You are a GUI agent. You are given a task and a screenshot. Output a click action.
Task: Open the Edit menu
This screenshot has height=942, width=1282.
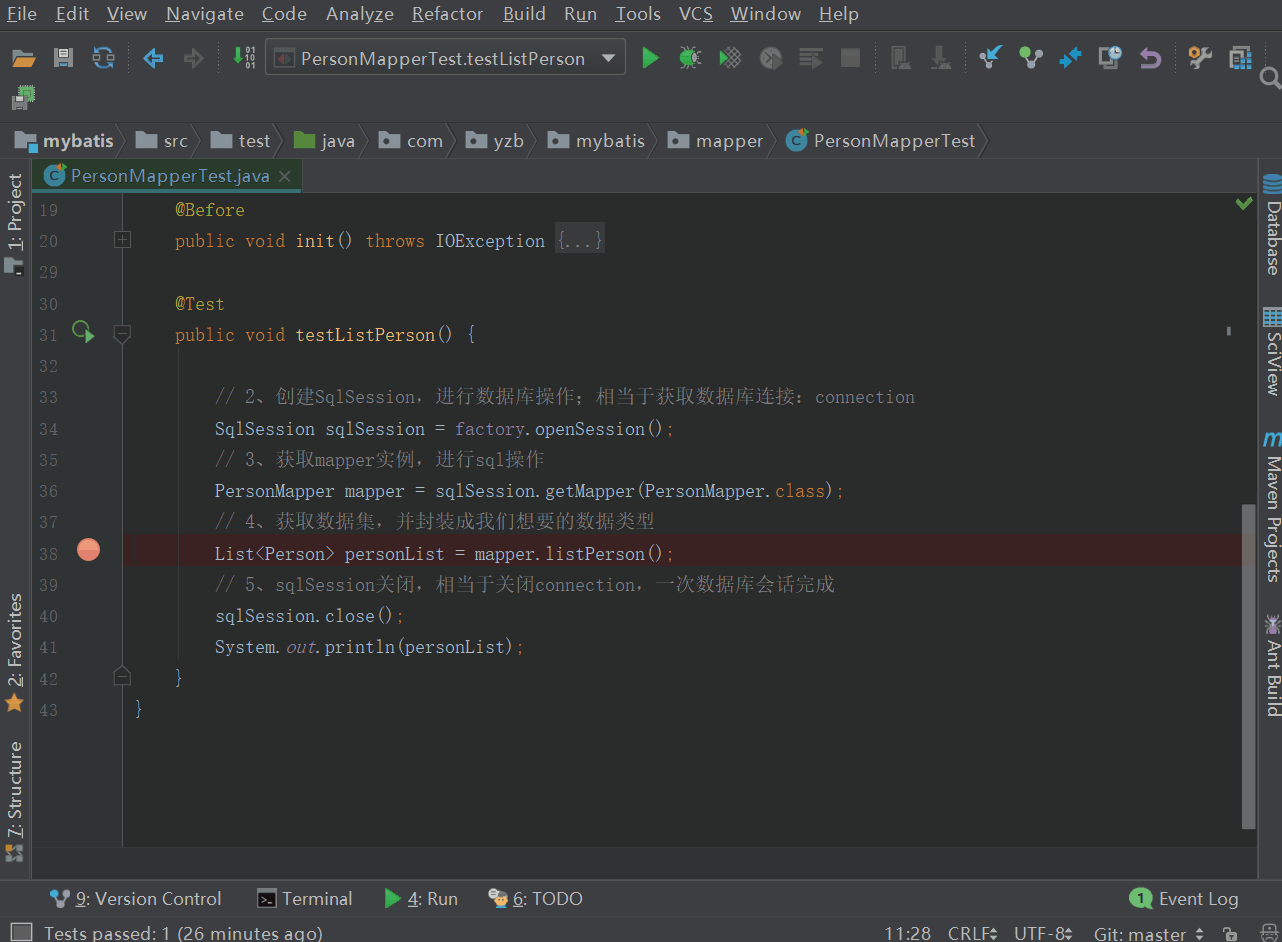tap(72, 14)
